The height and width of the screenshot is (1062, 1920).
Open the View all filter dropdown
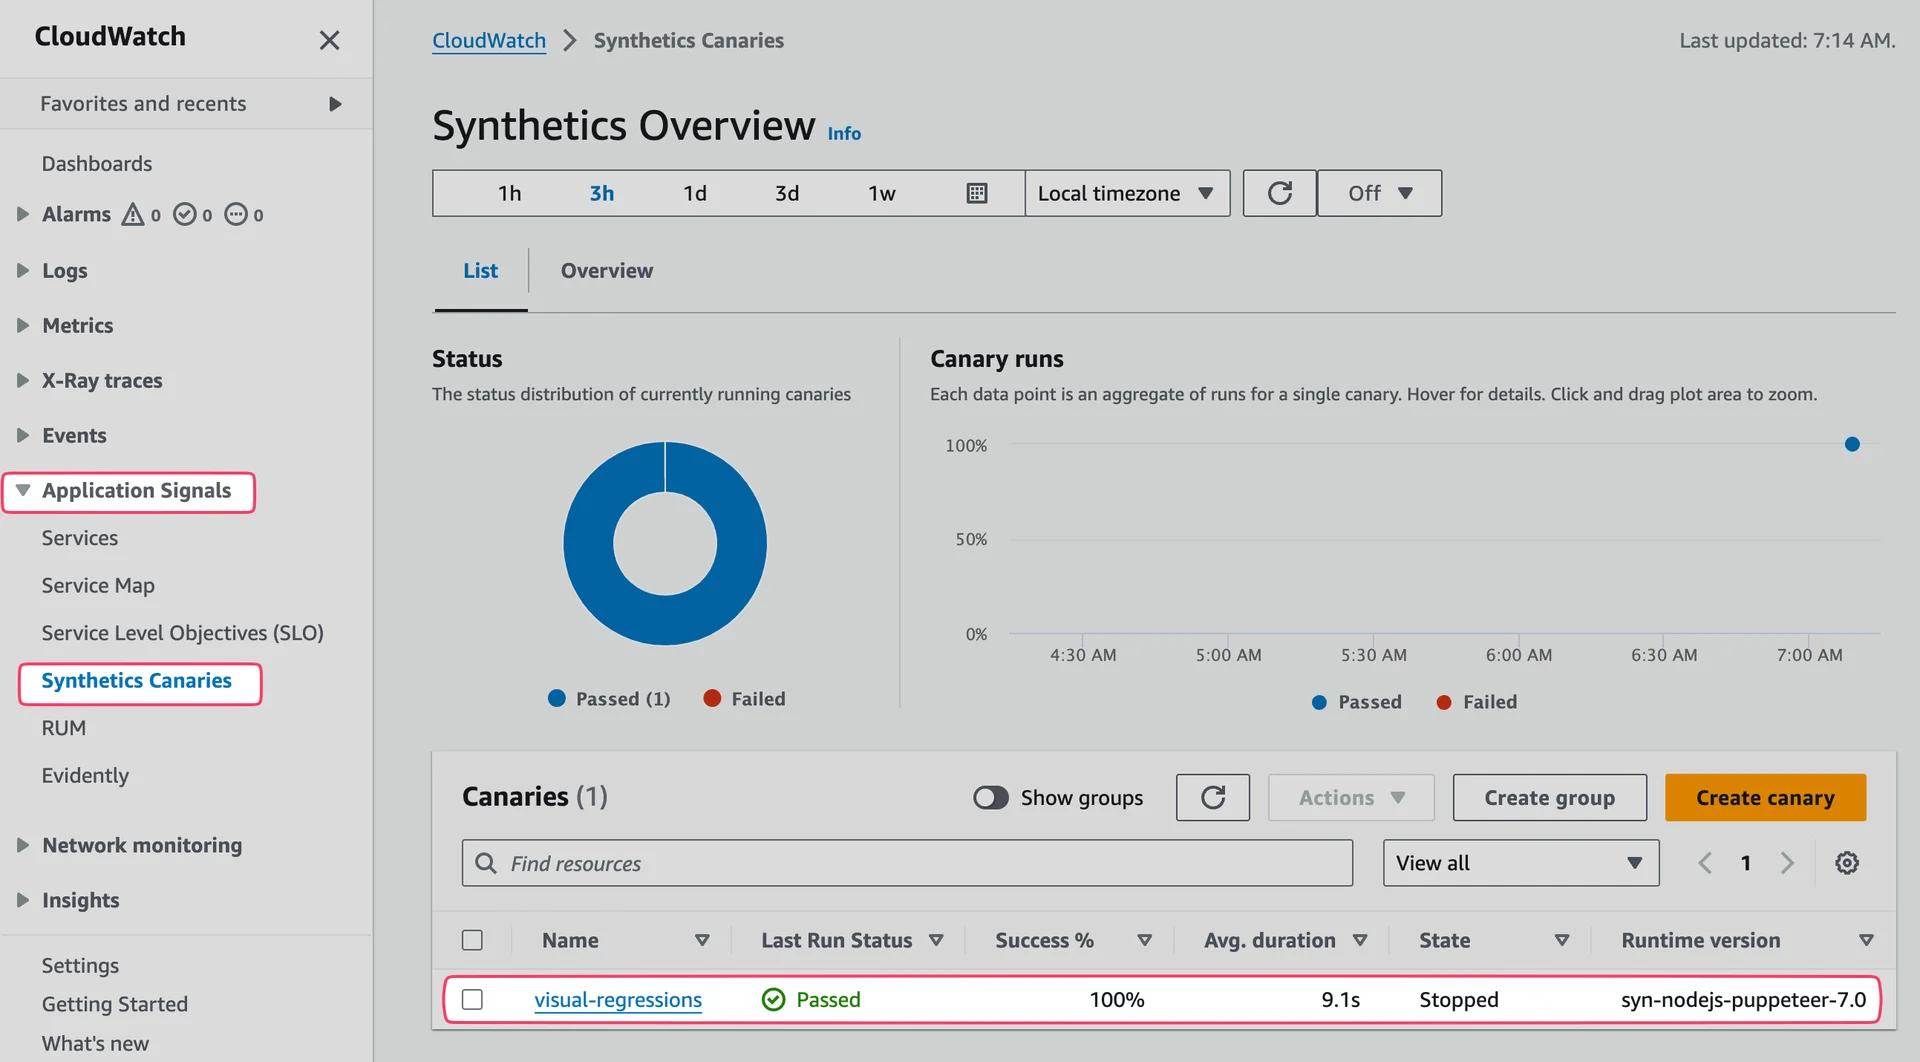tap(1519, 862)
